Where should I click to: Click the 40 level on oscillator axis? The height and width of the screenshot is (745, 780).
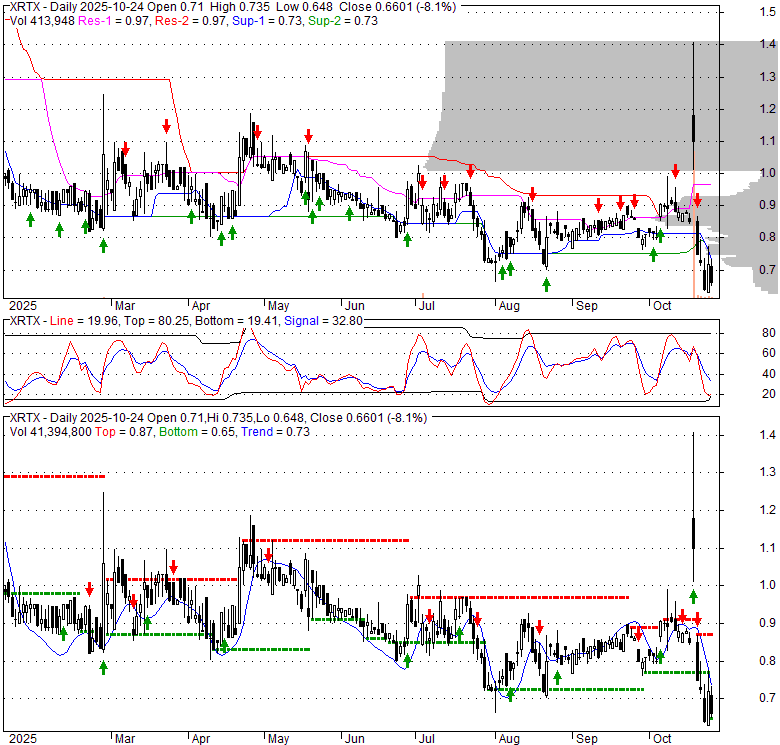tap(769, 373)
